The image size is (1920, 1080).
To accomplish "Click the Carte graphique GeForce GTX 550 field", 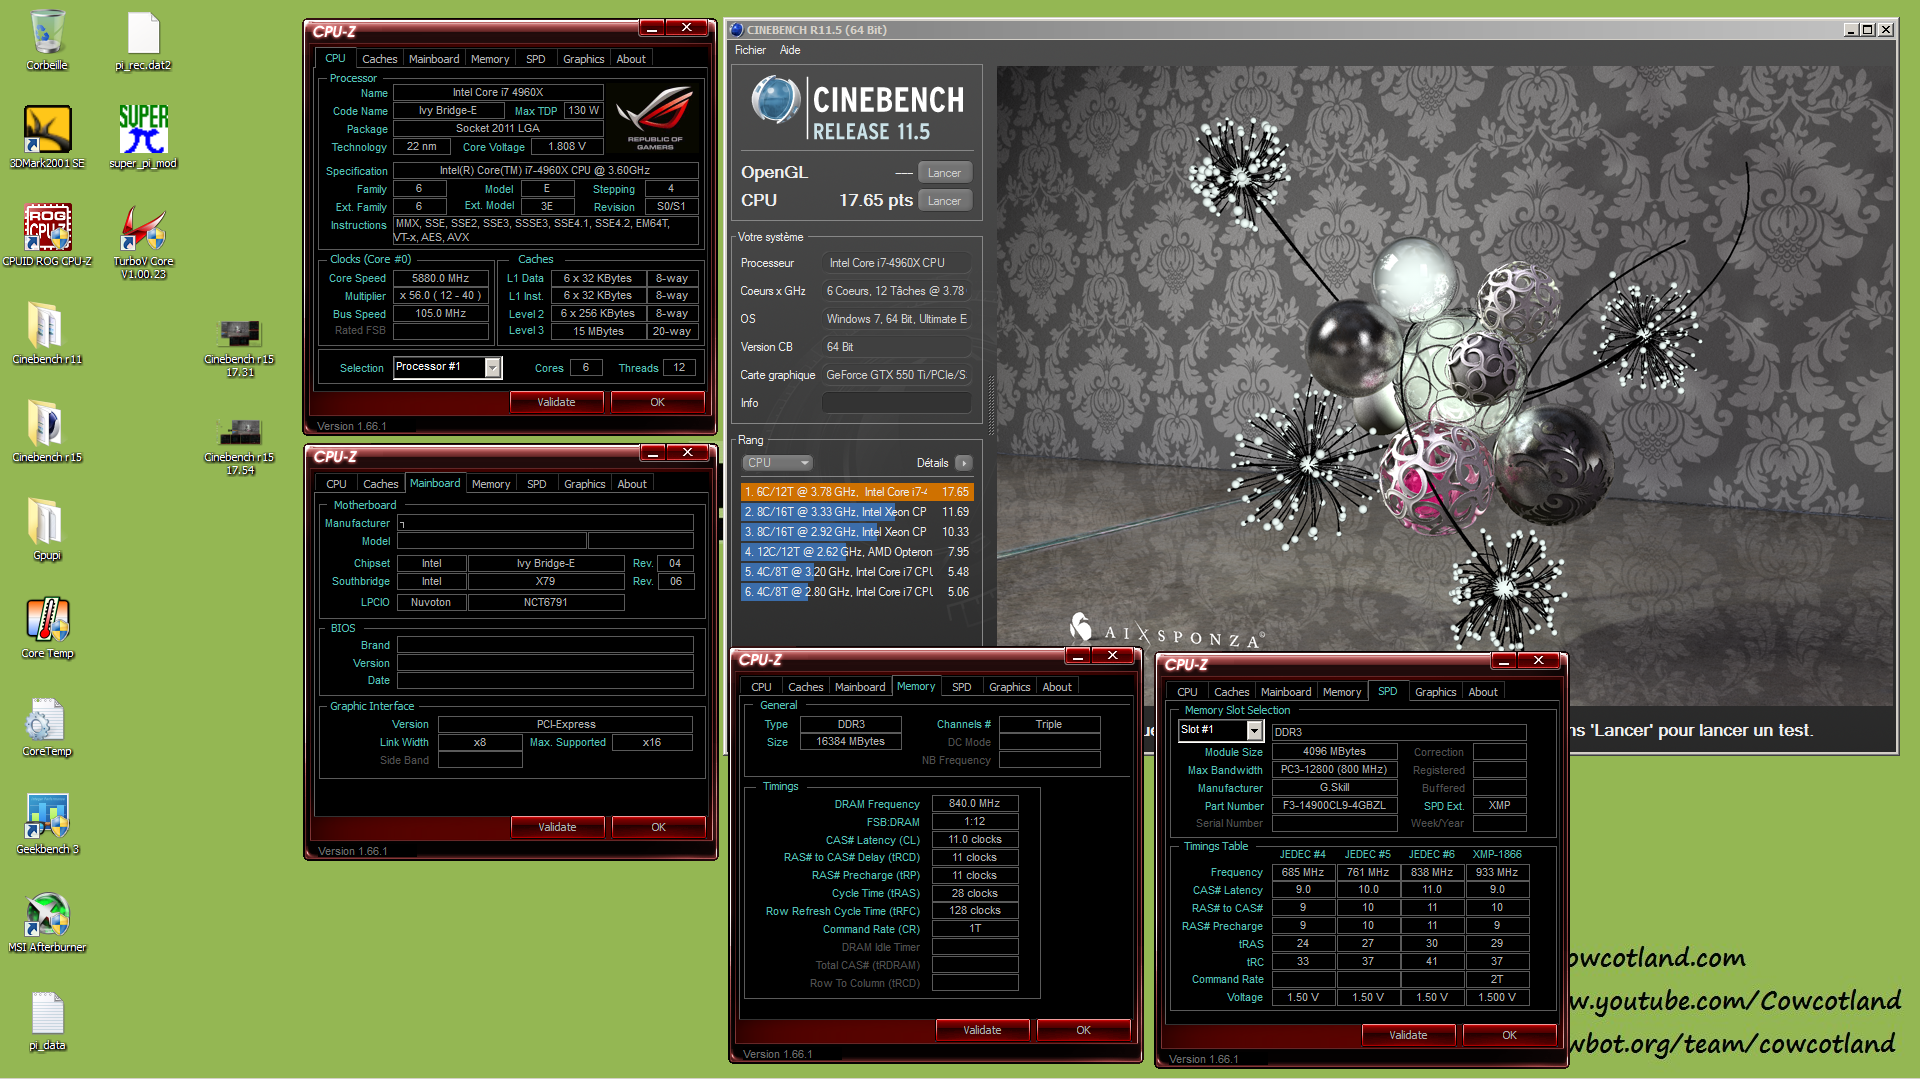I will tap(896, 375).
